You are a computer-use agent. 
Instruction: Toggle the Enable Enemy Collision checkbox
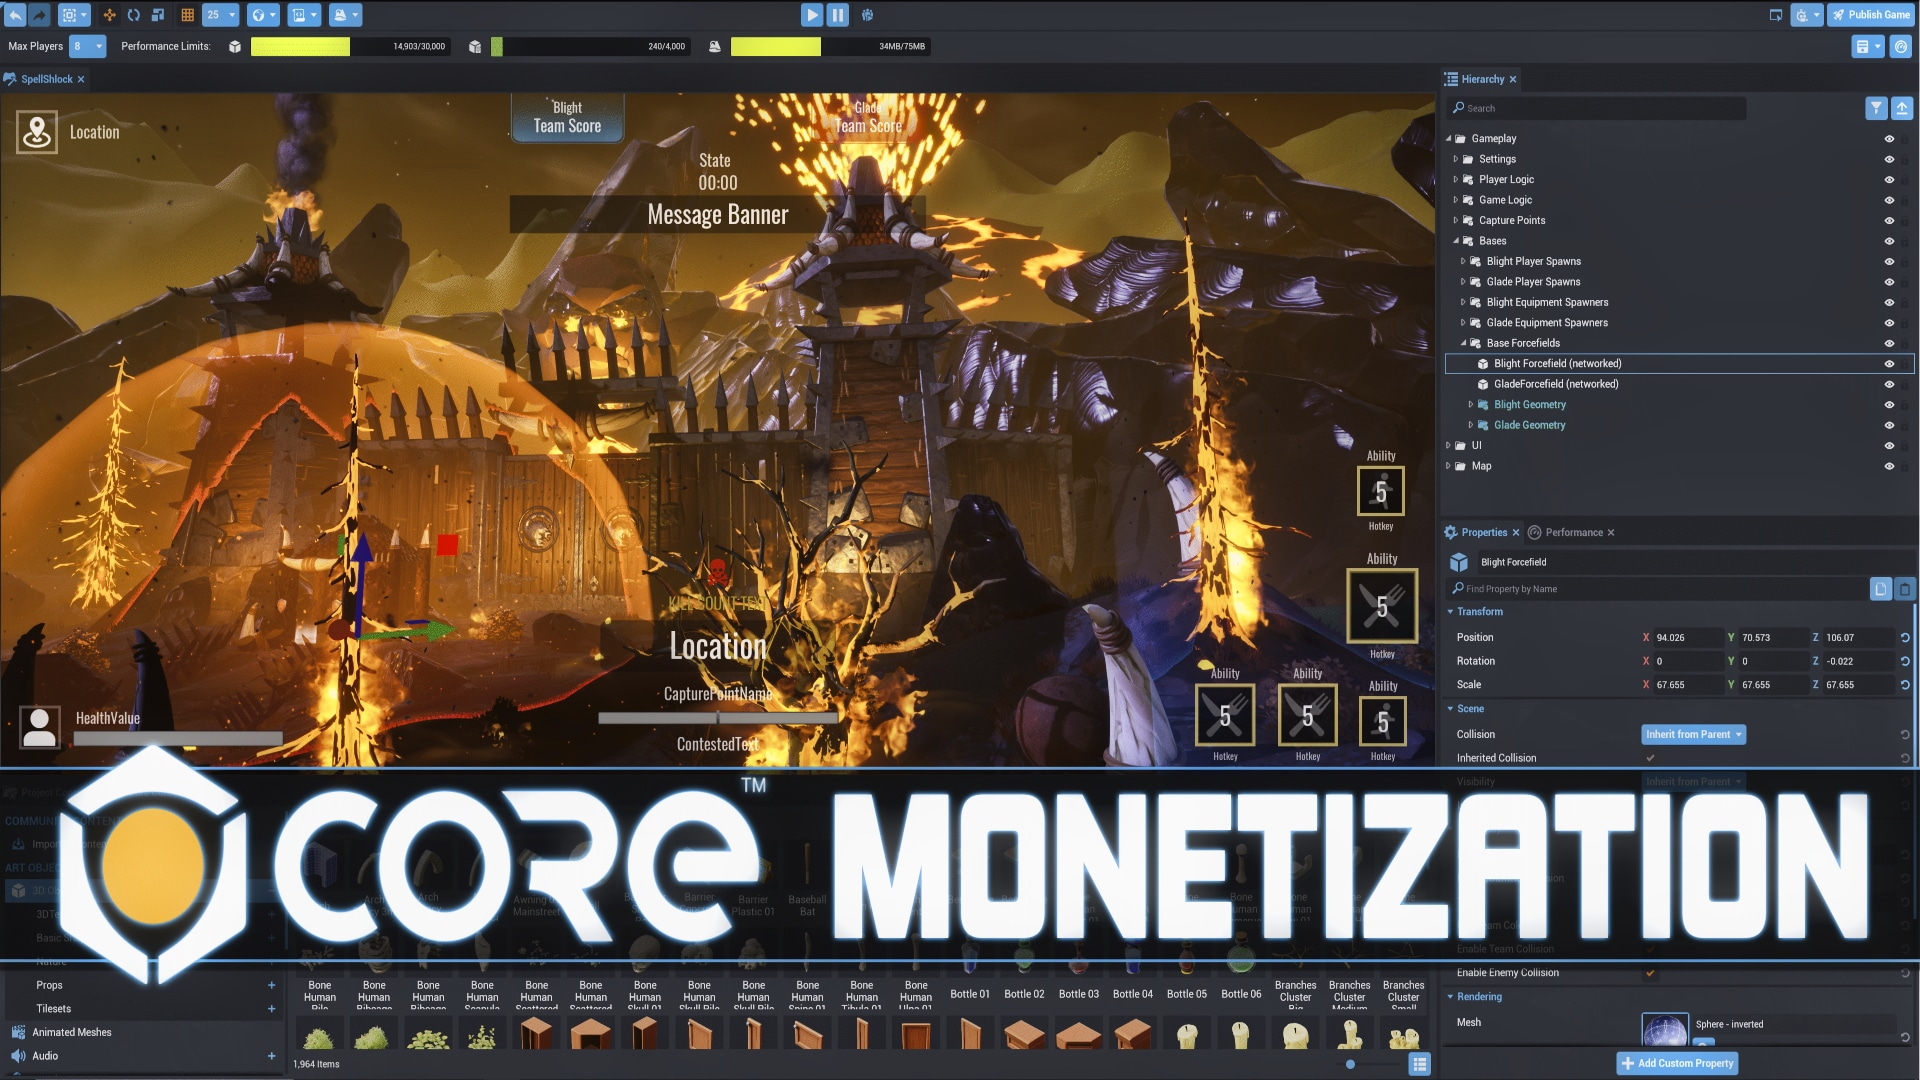[x=1650, y=973]
